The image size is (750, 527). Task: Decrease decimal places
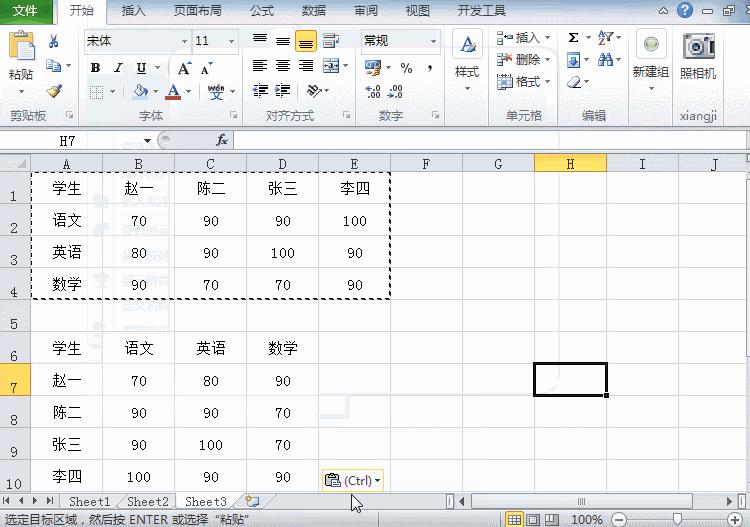[x=395, y=91]
